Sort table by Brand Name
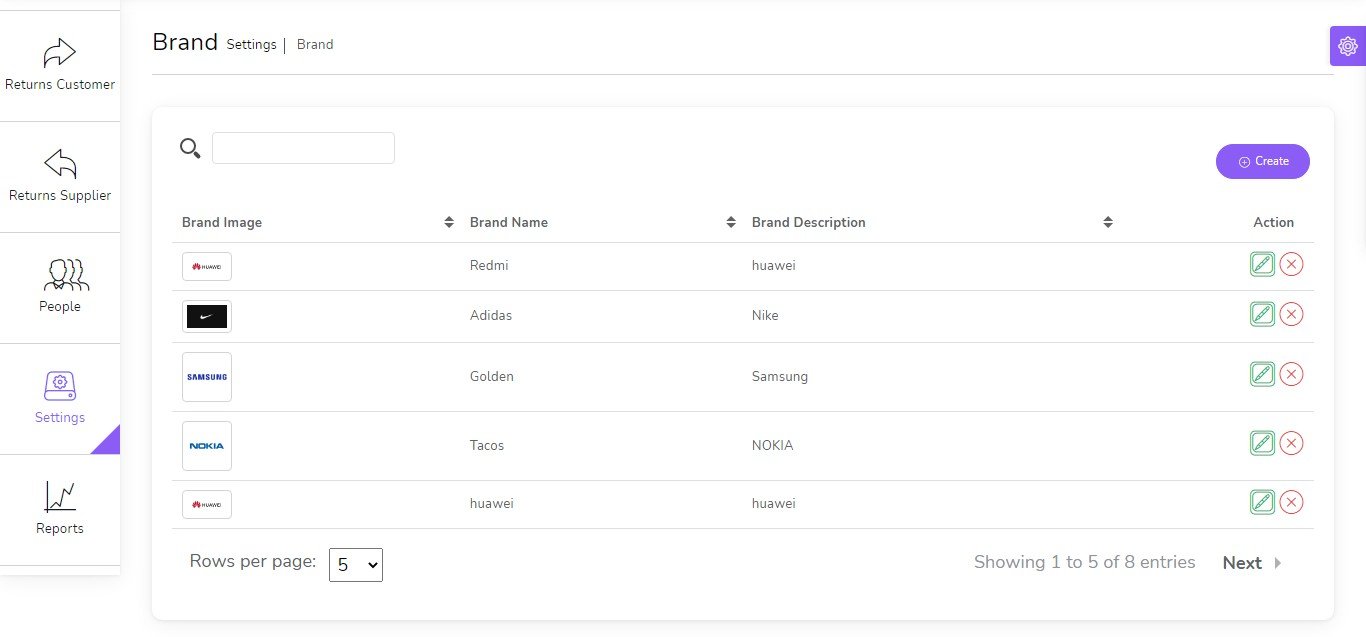1366x637 pixels. (x=731, y=222)
